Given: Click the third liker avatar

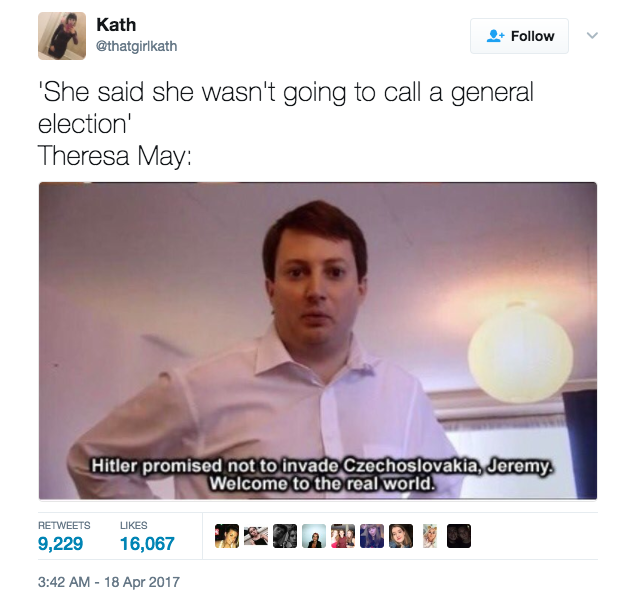Looking at the screenshot, I should tap(285, 536).
